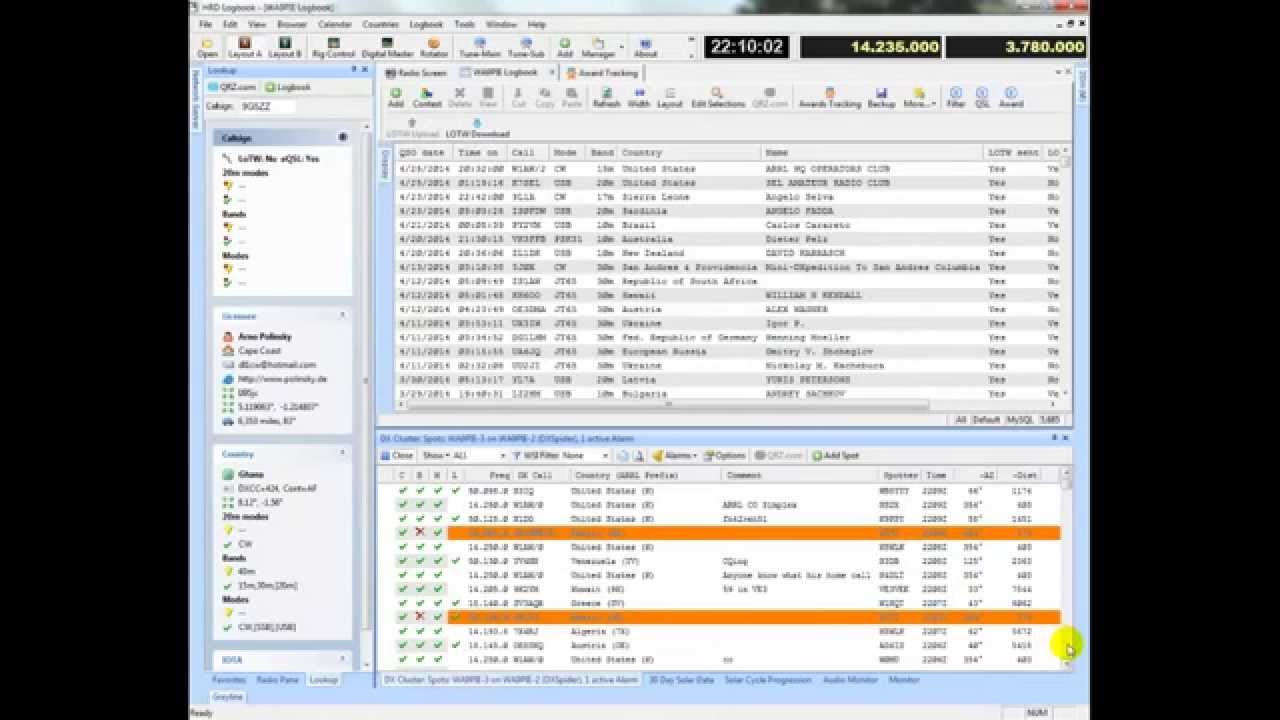
Task: Open a logbook with the Open toolbar icon
Action: coord(207,48)
